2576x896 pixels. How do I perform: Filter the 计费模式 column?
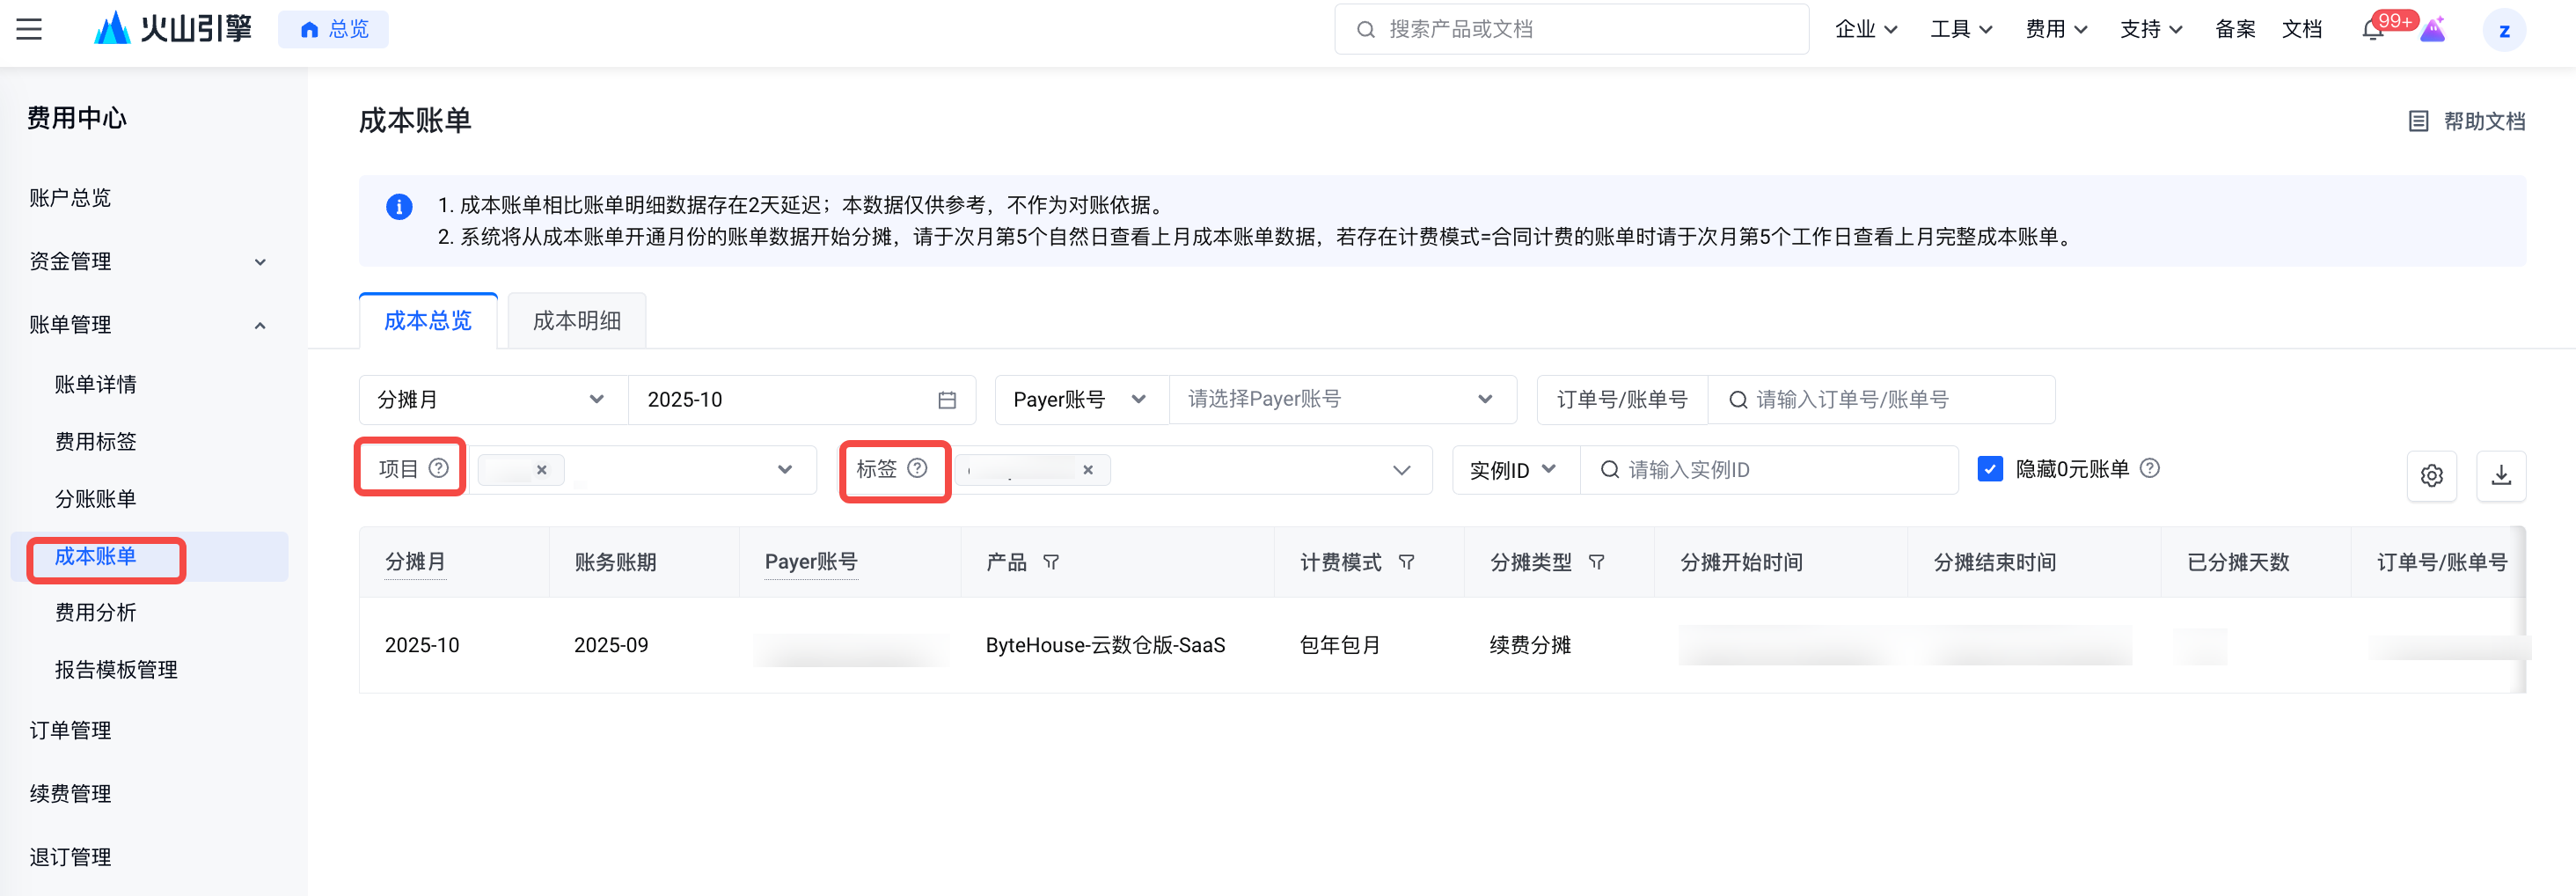[1406, 562]
